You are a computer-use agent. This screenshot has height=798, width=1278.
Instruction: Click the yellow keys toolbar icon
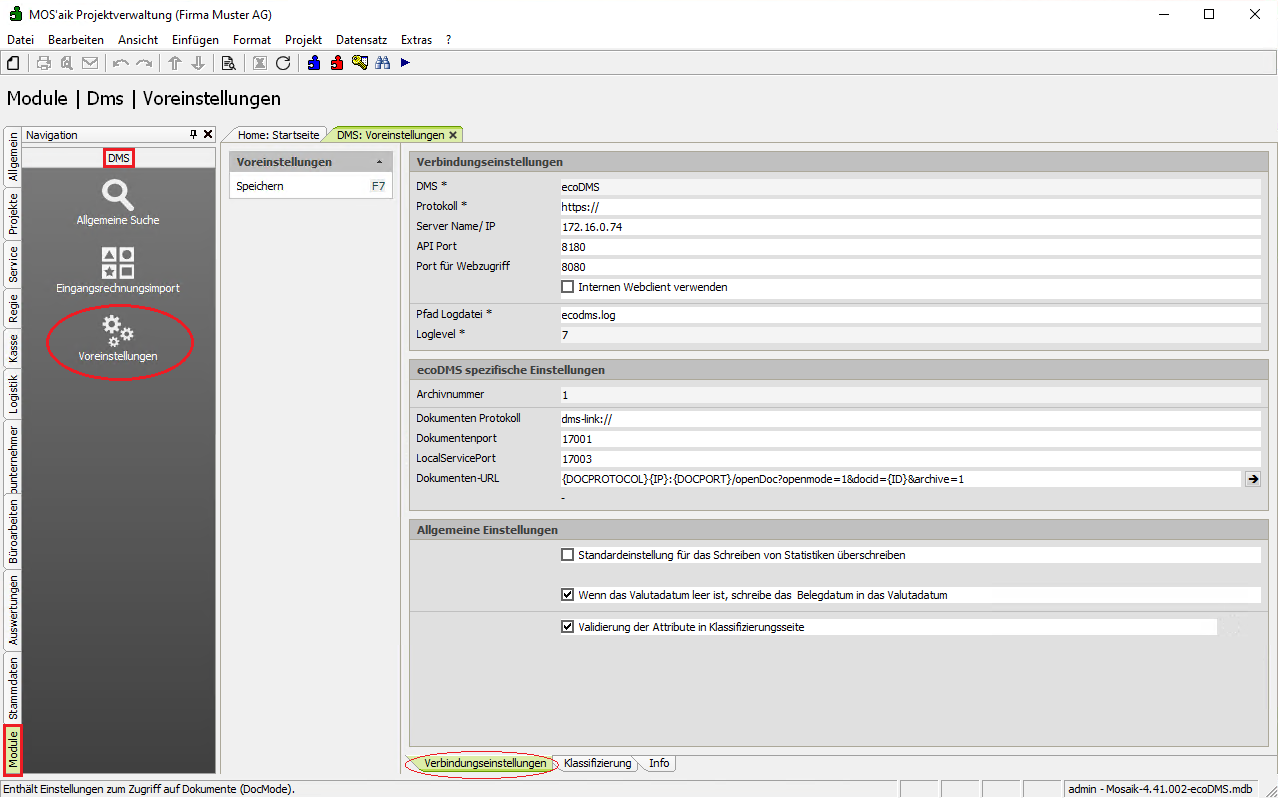click(360, 63)
